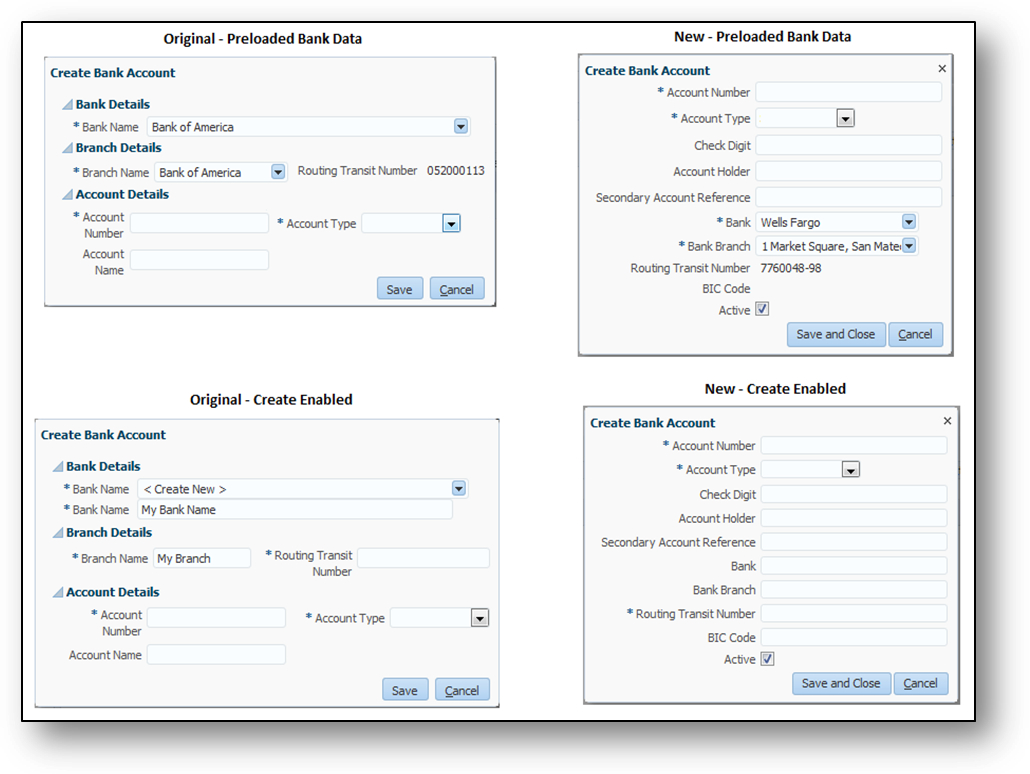The height and width of the screenshot is (774, 1030).
Task: Click the My Bank Name text field
Action: tap(295, 510)
